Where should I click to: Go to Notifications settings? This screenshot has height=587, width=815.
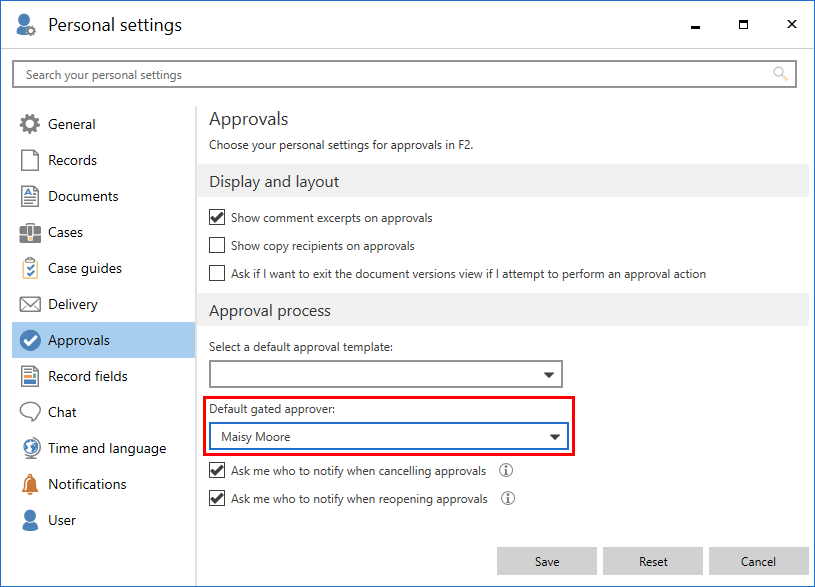click(103, 484)
